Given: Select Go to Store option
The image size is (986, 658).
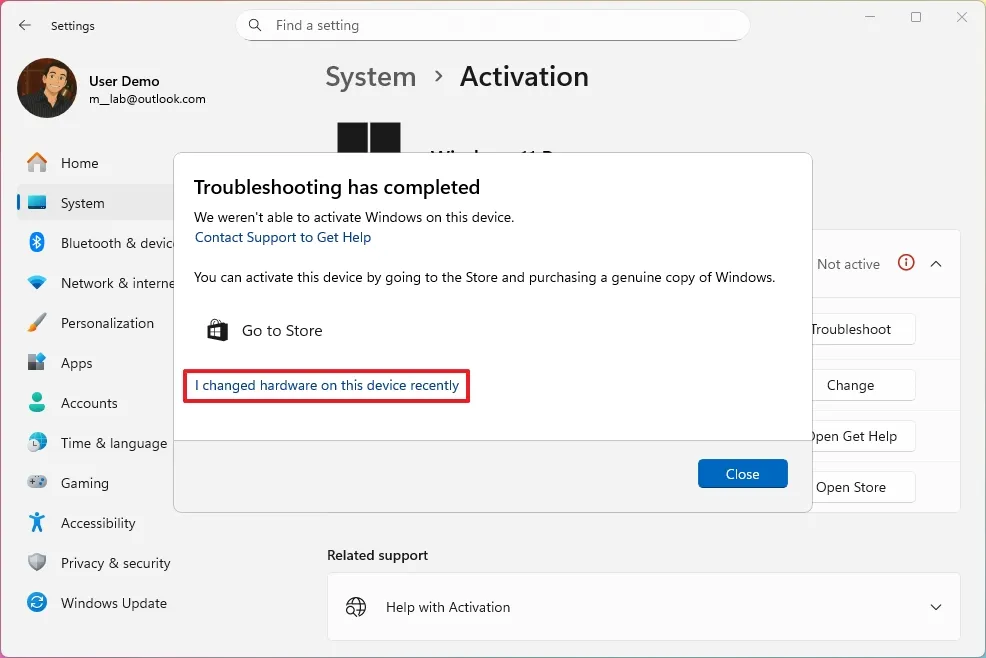Looking at the screenshot, I should click(x=265, y=330).
